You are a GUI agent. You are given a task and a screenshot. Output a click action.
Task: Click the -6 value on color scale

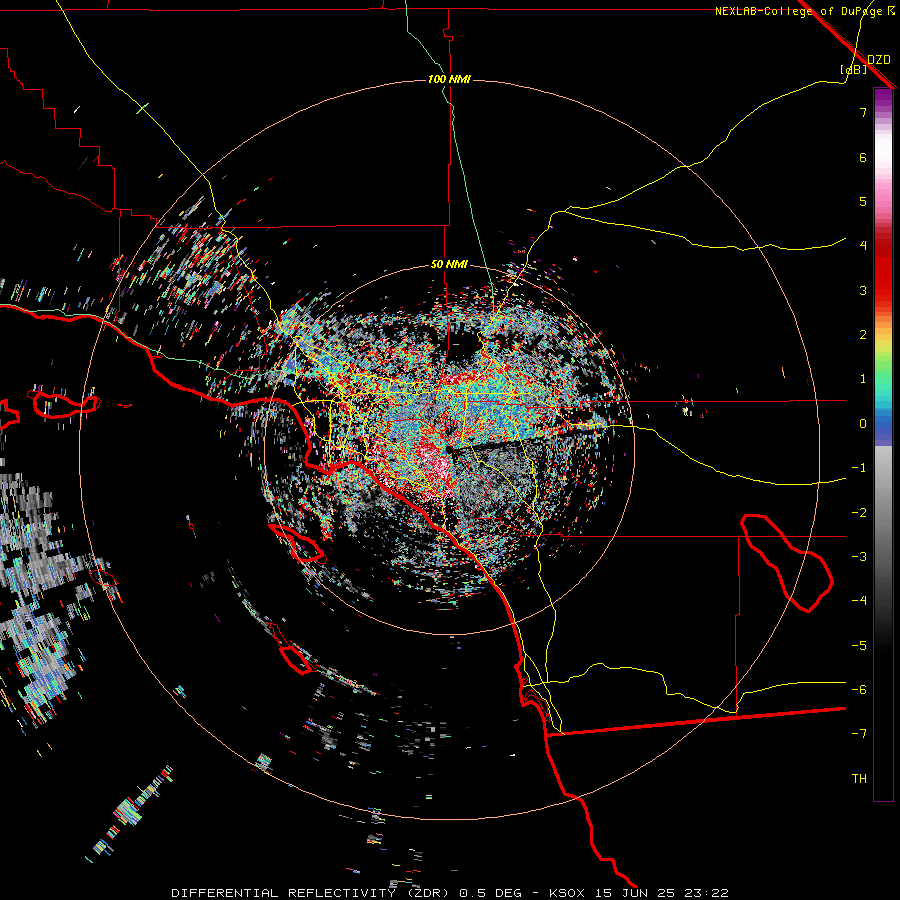[x=859, y=690]
